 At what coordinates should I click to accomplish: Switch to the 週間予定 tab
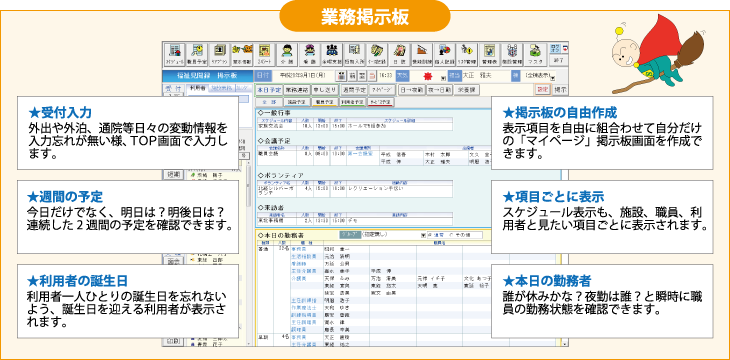click(354, 90)
